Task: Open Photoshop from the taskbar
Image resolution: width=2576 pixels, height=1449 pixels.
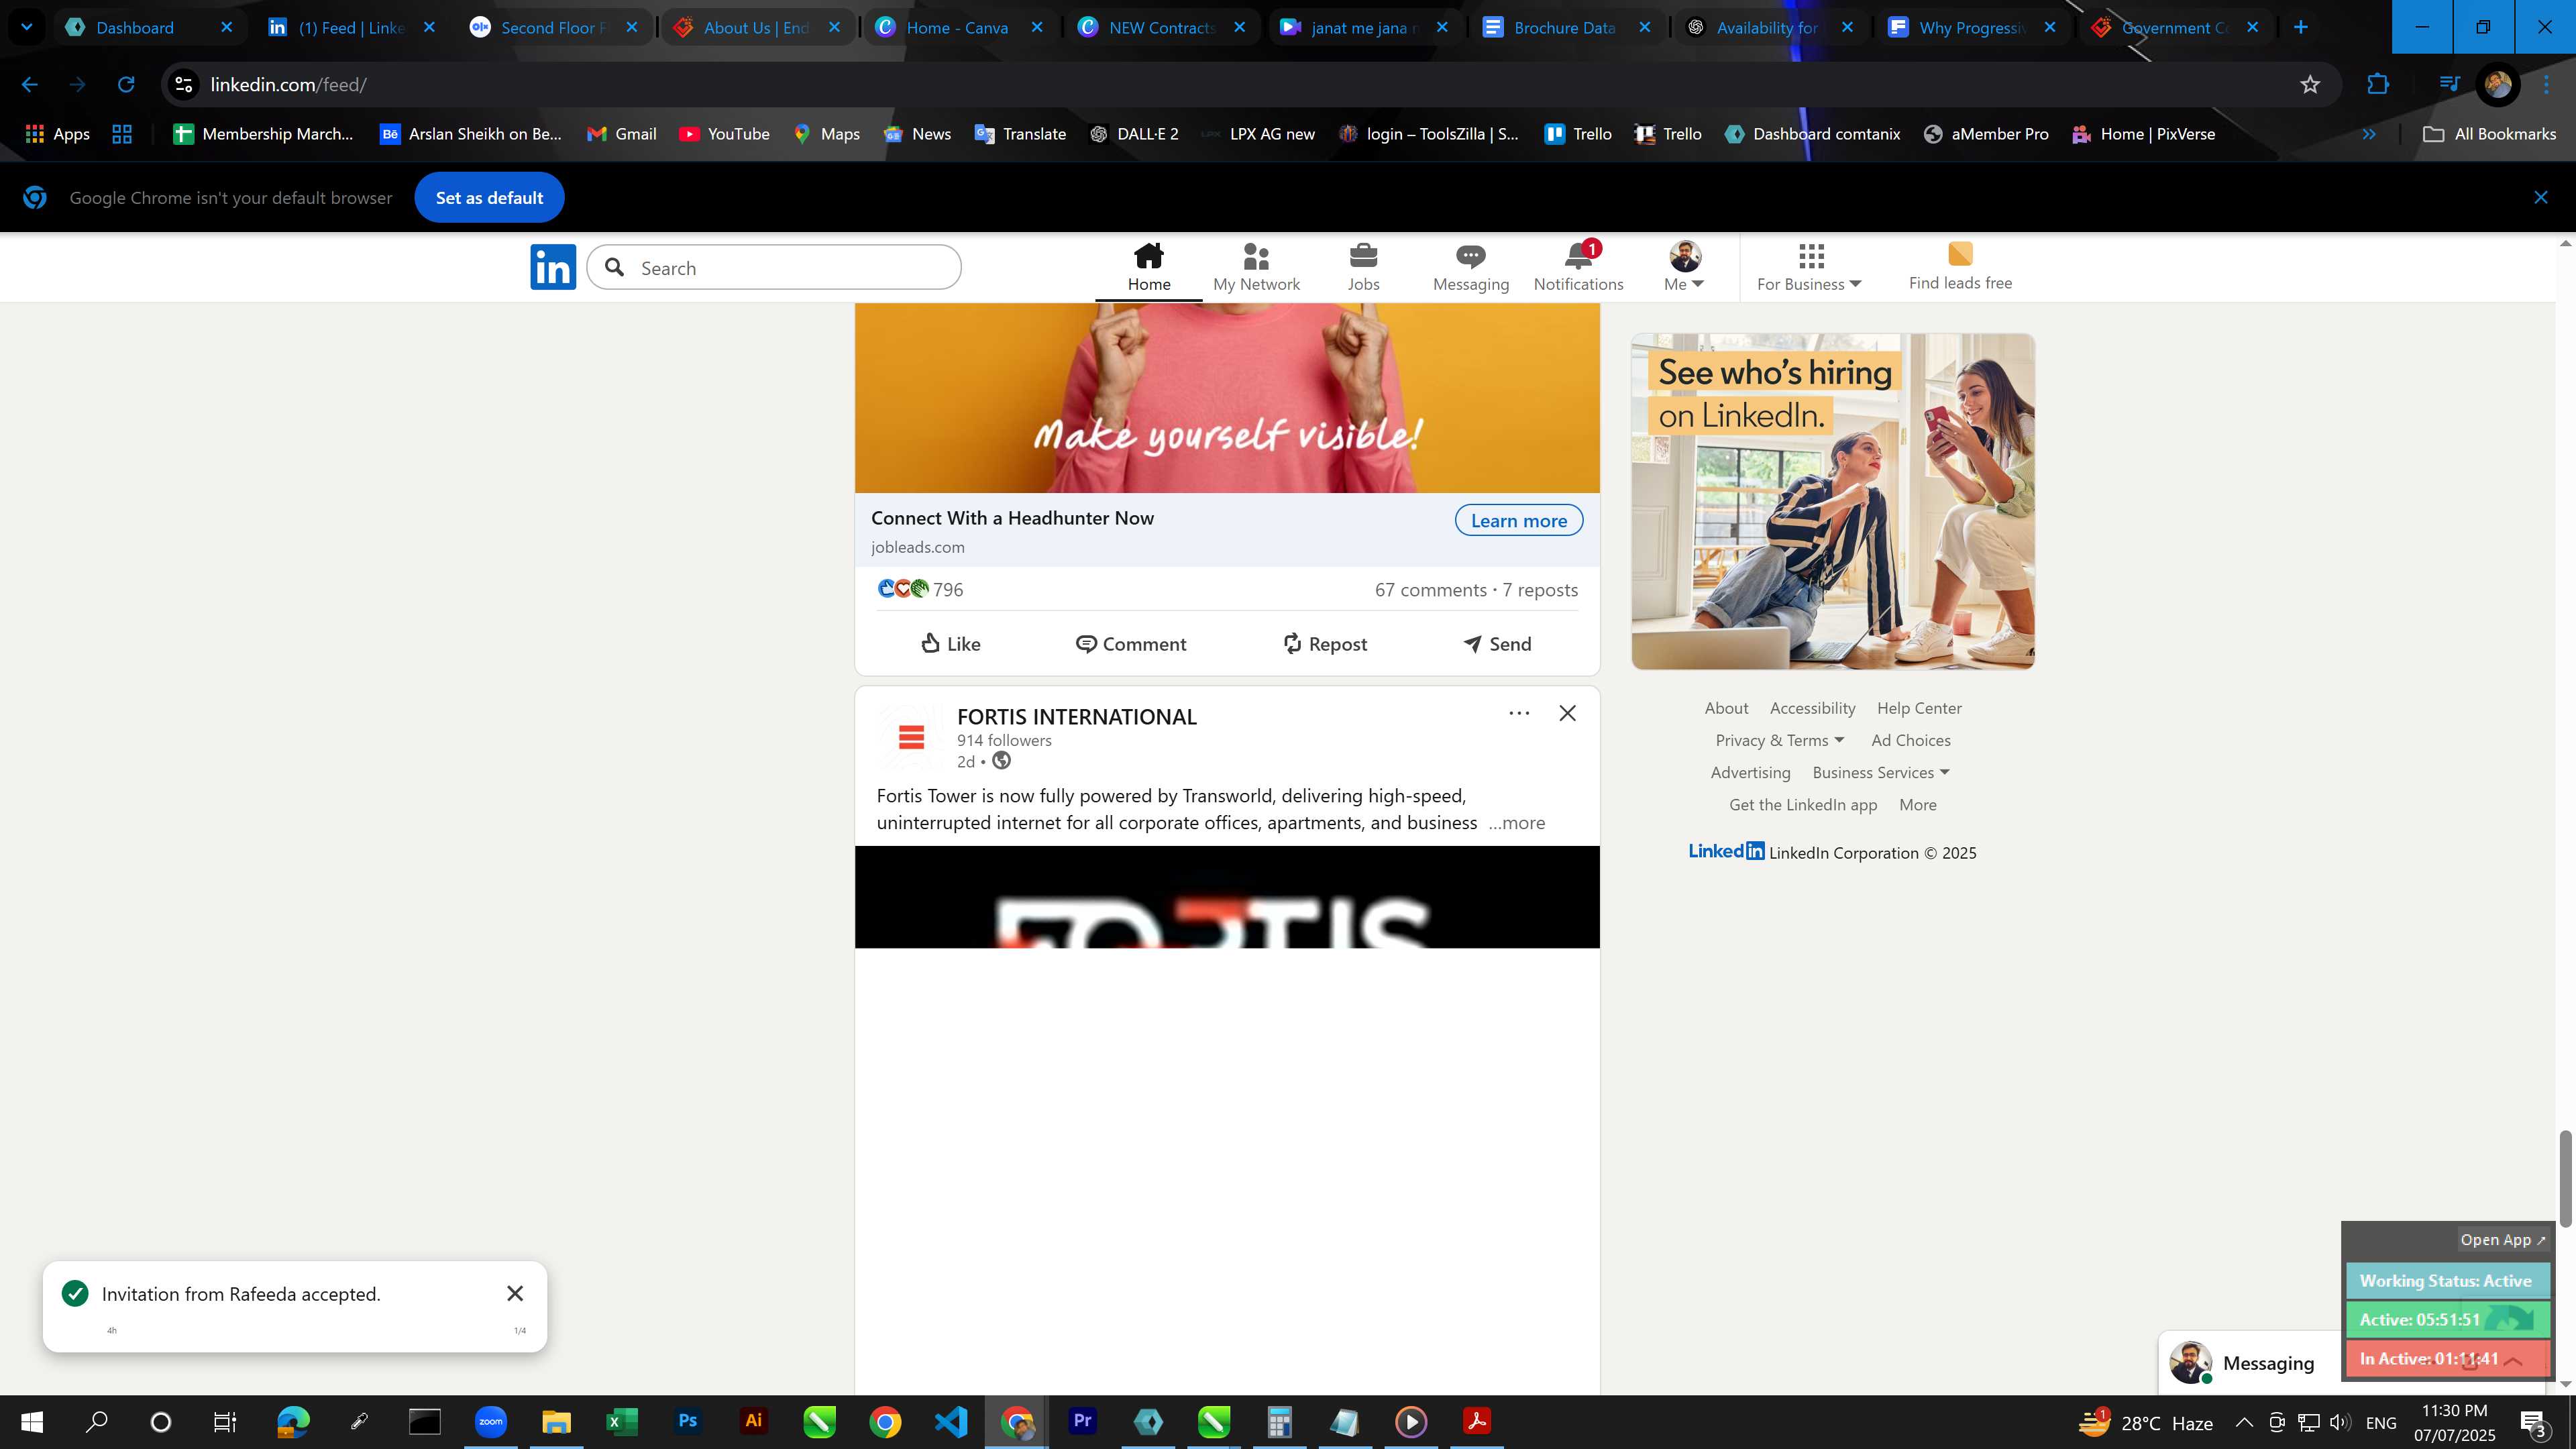Action: [x=687, y=1421]
